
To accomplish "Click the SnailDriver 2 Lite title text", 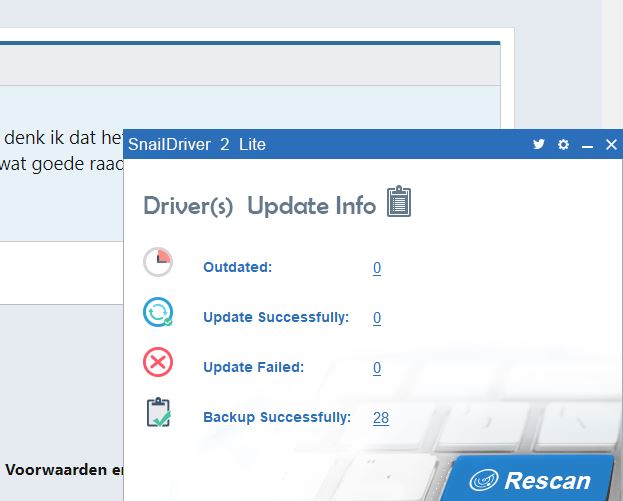I will coord(197,144).
